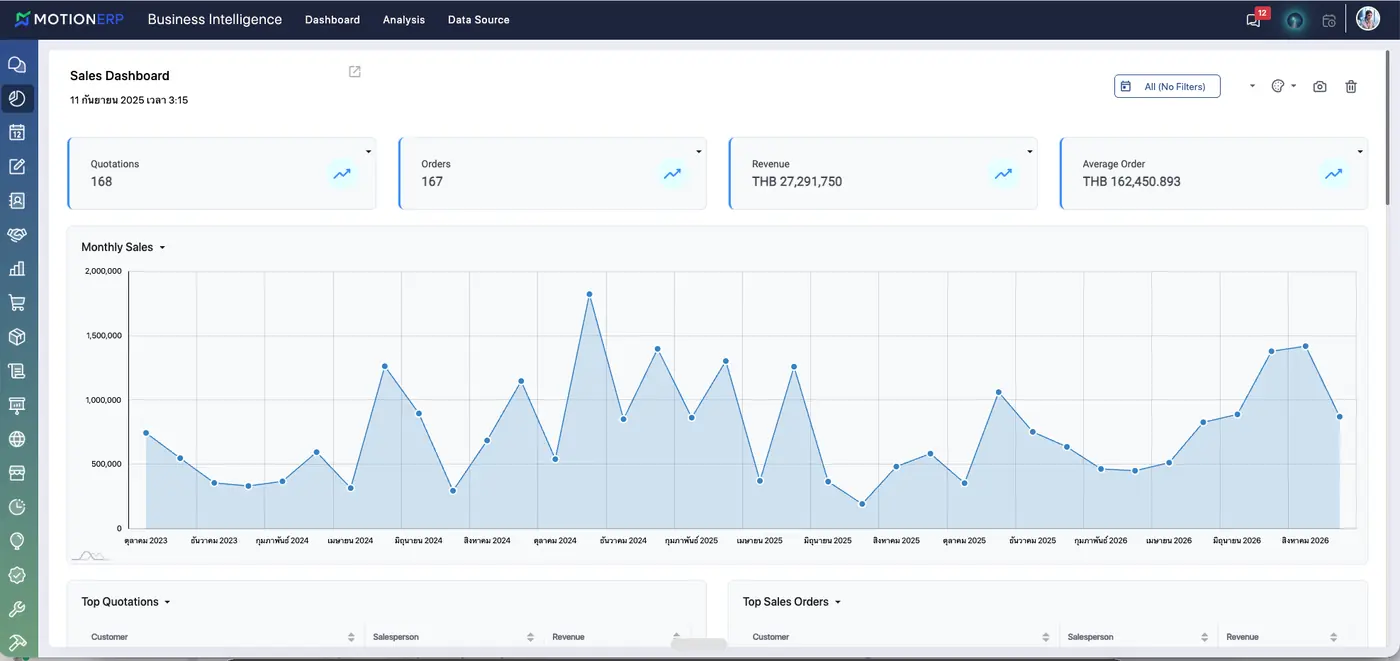
Task: Open the hammer tools sidebar icon
Action: coord(17,642)
